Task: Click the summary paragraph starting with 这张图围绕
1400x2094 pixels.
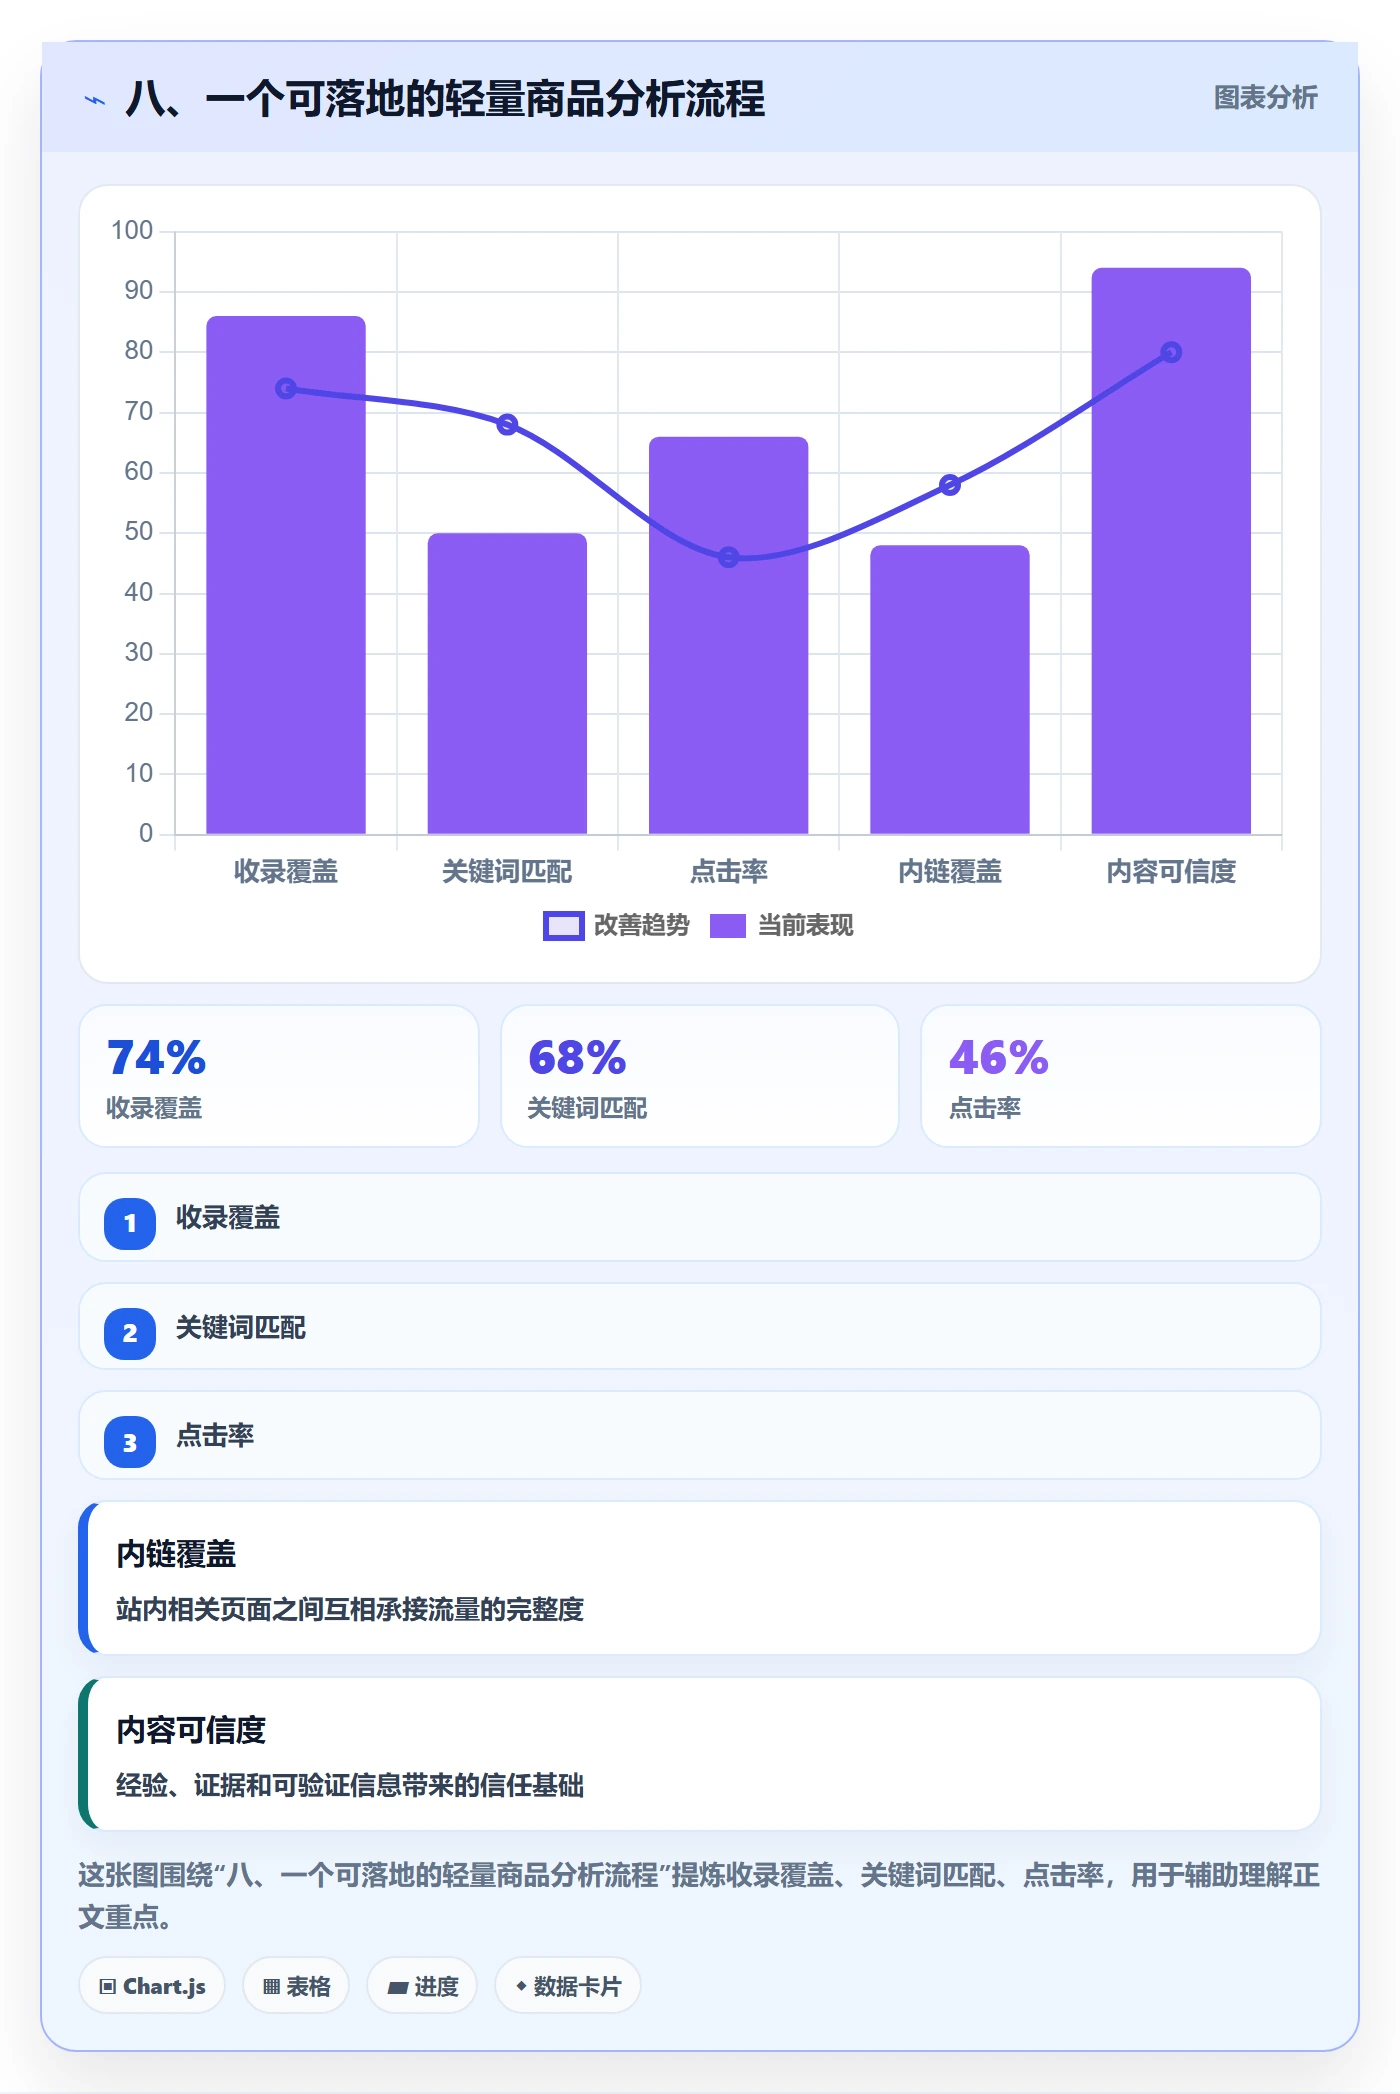Action: pyautogui.click(x=699, y=1896)
